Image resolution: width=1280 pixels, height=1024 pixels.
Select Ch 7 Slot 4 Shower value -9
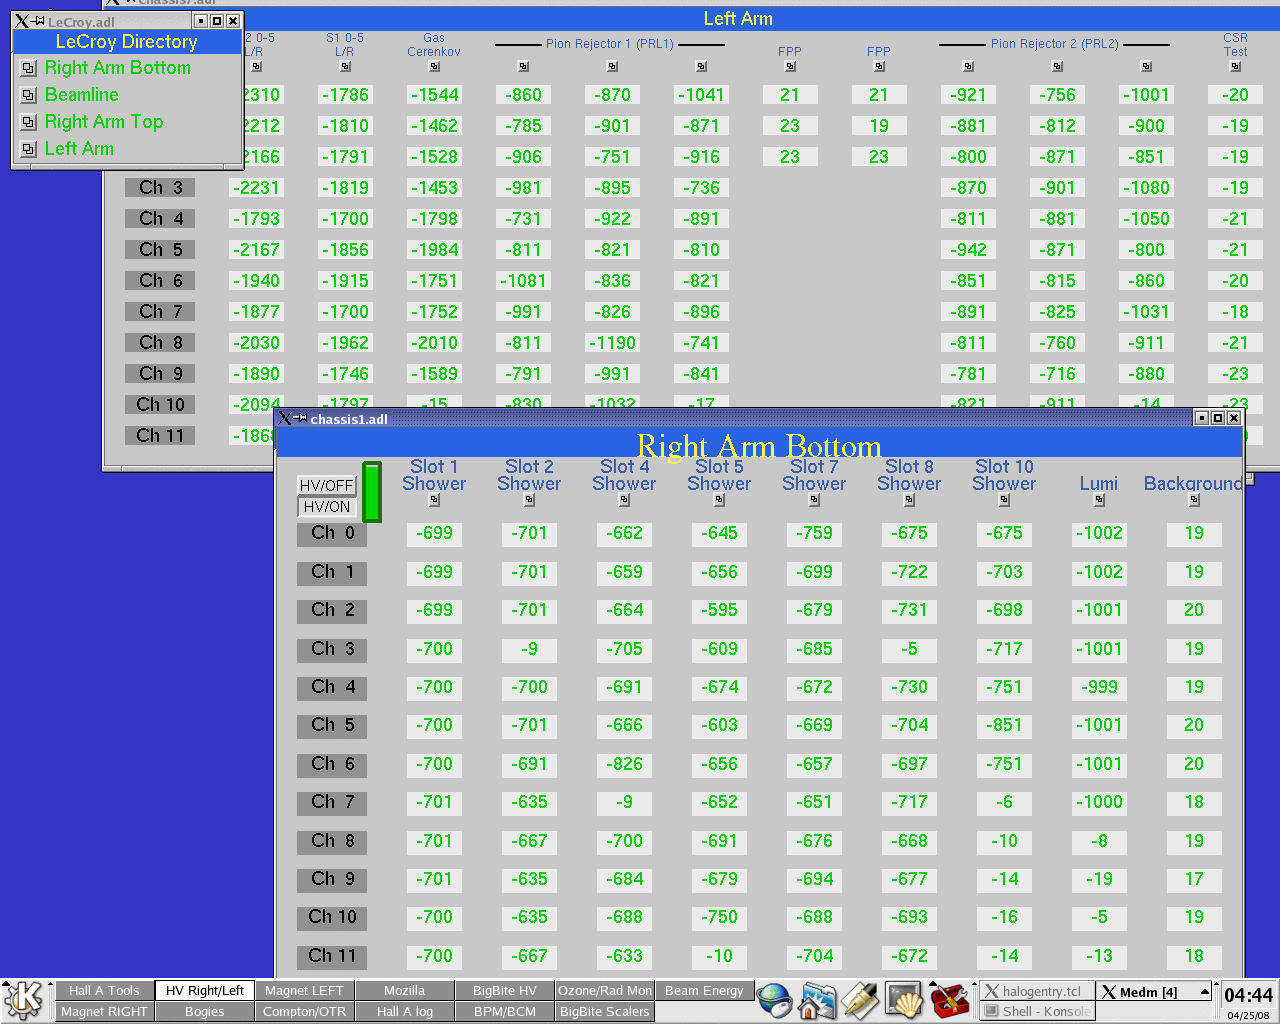tap(624, 802)
